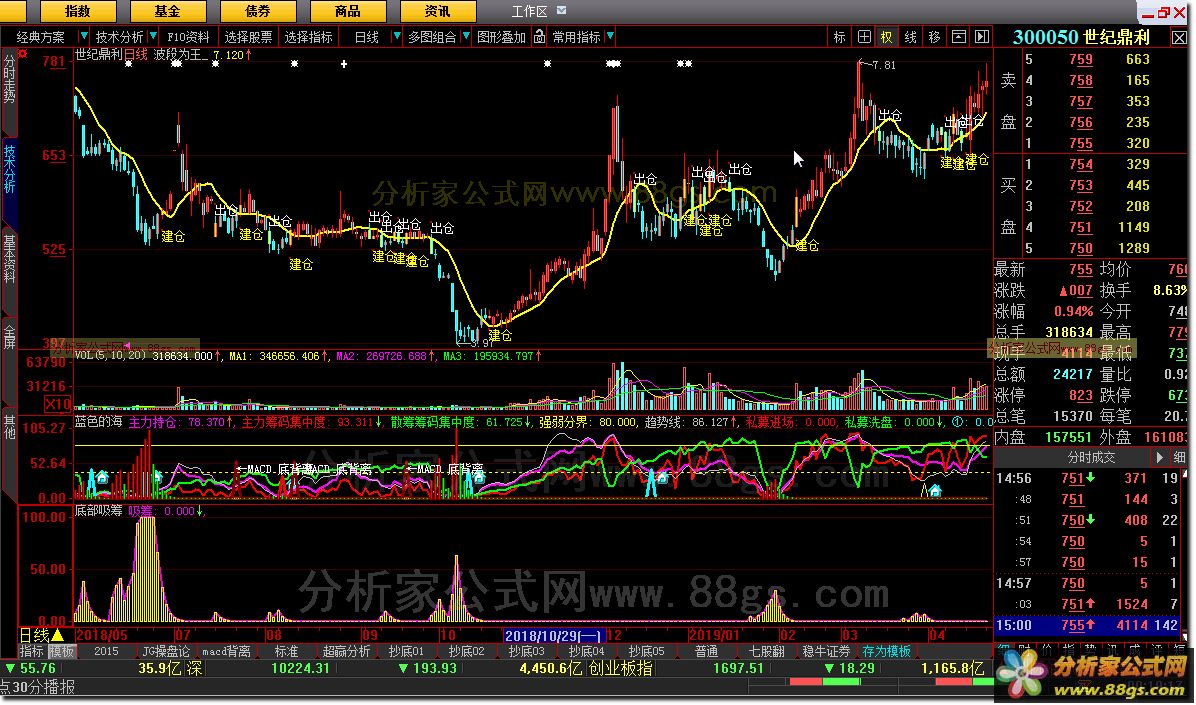Viewport: 1196px width, 705px height.
Task: Select the 2015 template tab
Action: 106,652
